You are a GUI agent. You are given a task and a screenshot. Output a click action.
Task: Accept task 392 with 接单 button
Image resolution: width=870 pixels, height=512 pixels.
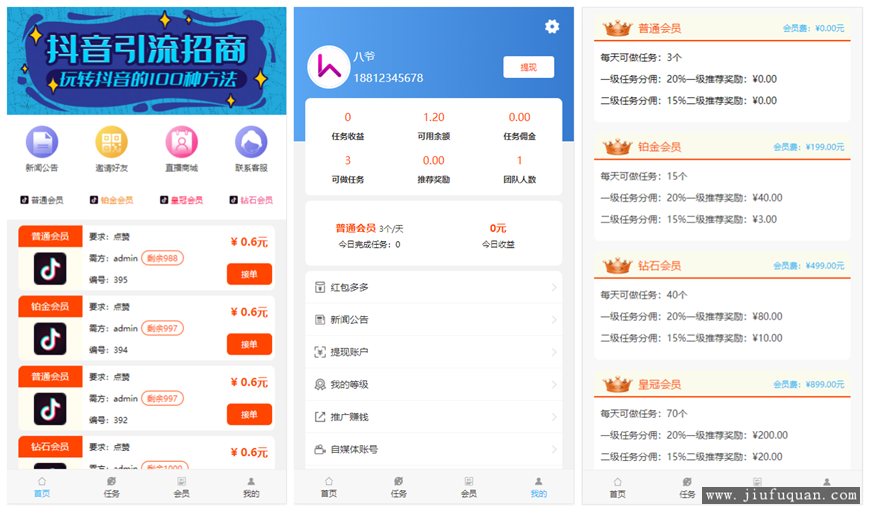coord(249,414)
